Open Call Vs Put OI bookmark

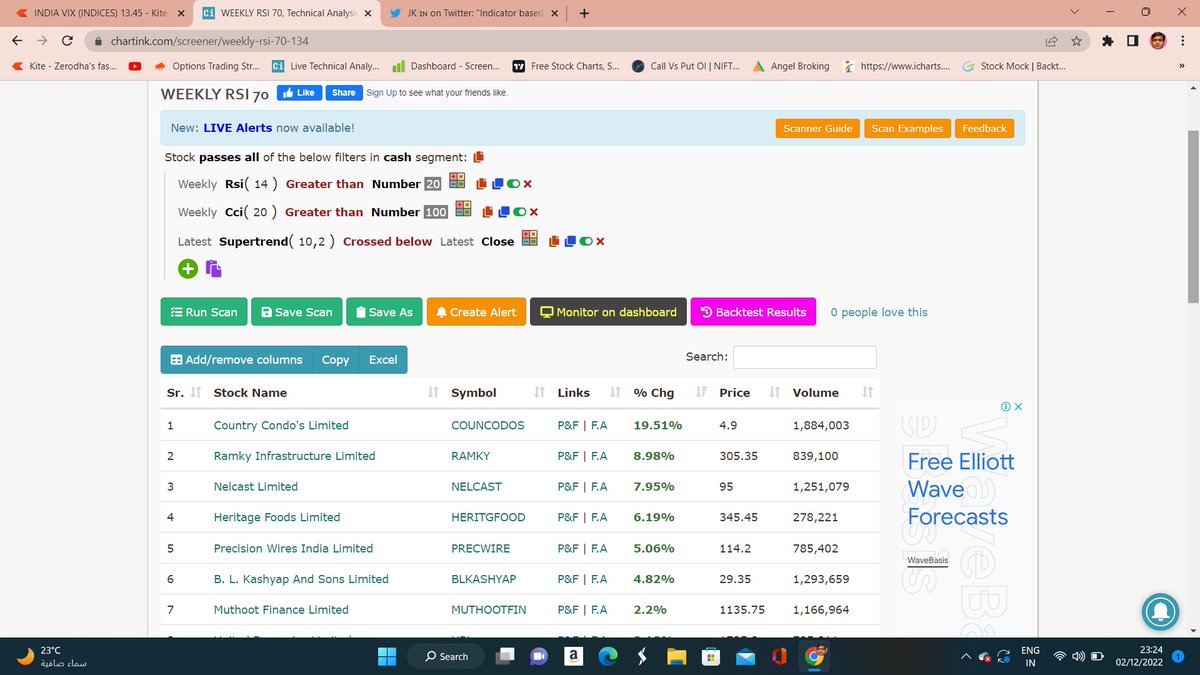686,66
